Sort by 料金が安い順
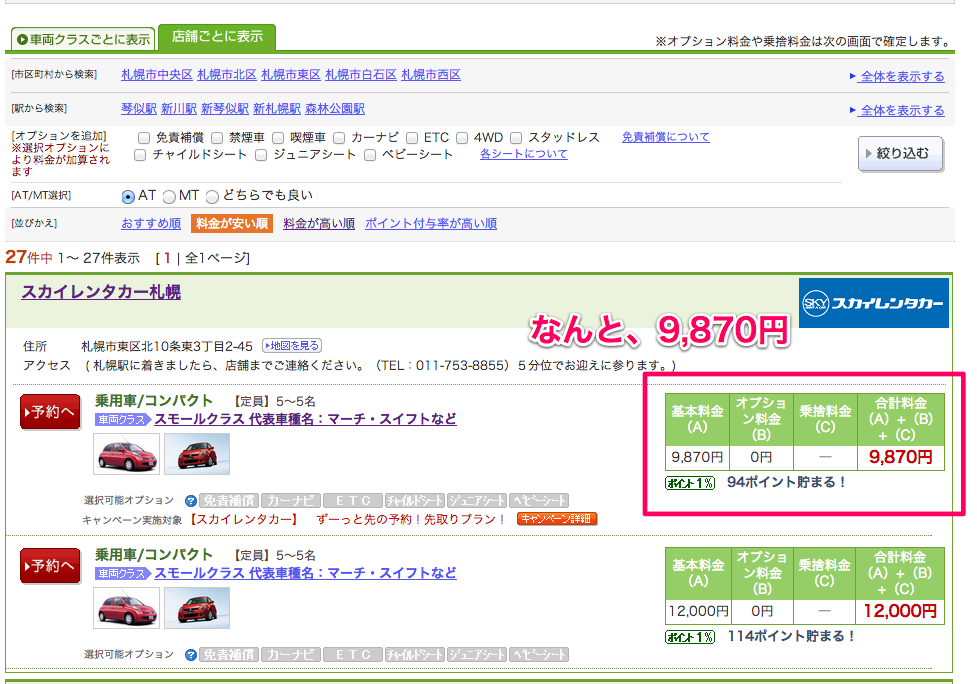Image resolution: width=977 pixels, height=684 pixels. [x=232, y=223]
